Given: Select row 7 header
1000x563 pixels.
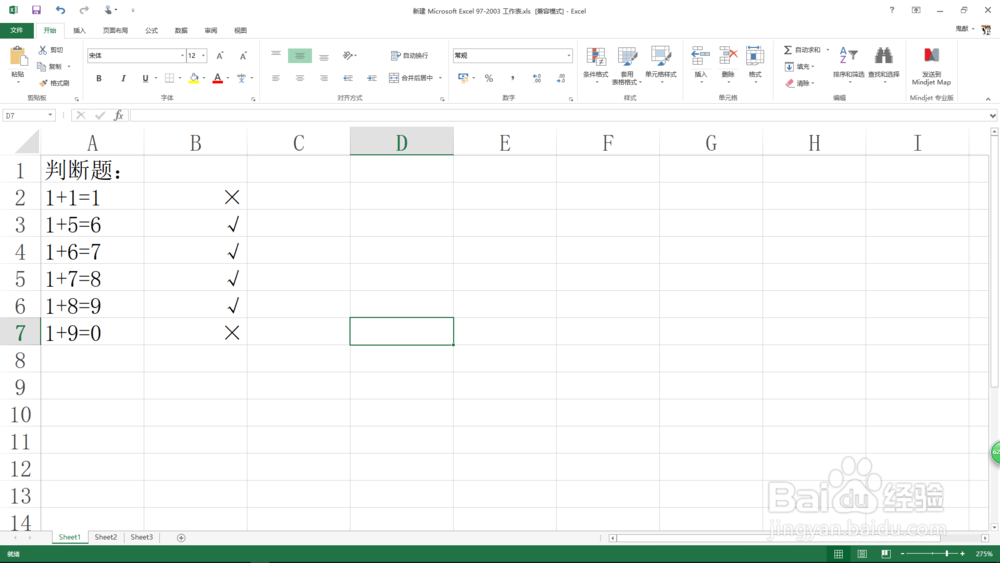Looking at the screenshot, I should tap(20, 332).
